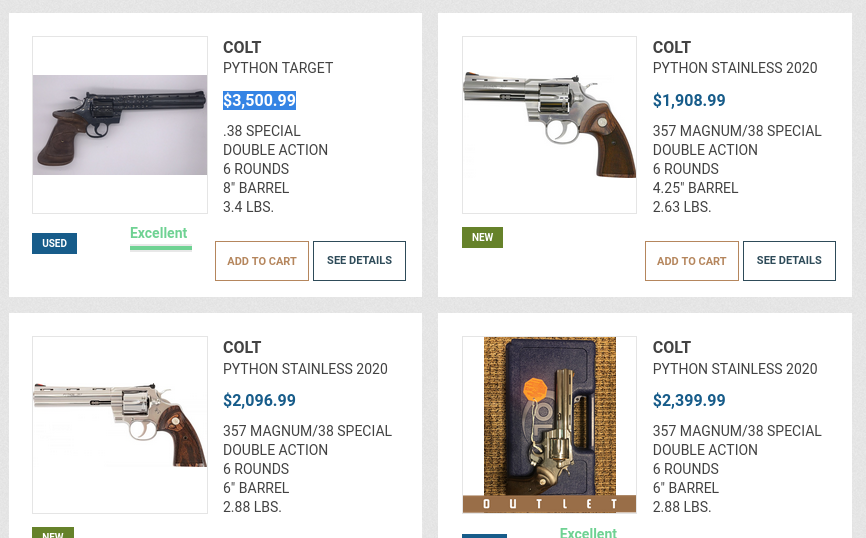Viewport: 866px width, 538px height.
Task: See details for the $1,908.99 Python Stainless
Action: pyautogui.click(x=789, y=261)
